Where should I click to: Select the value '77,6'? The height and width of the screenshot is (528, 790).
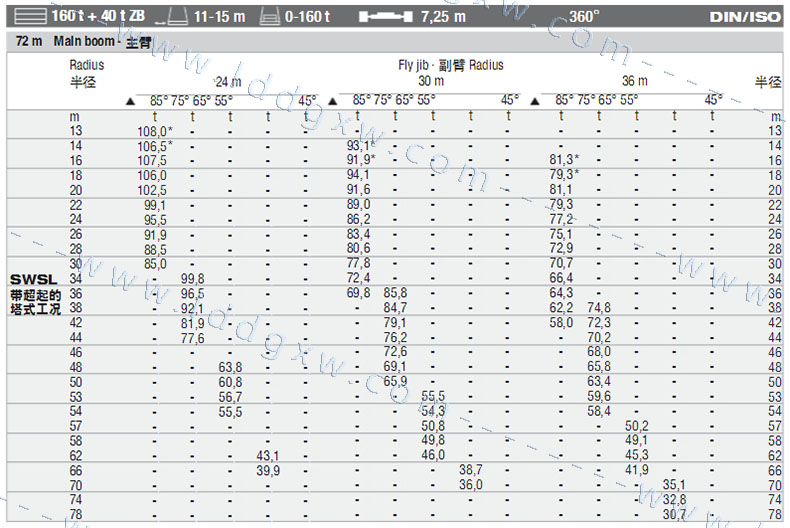pos(192,339)
